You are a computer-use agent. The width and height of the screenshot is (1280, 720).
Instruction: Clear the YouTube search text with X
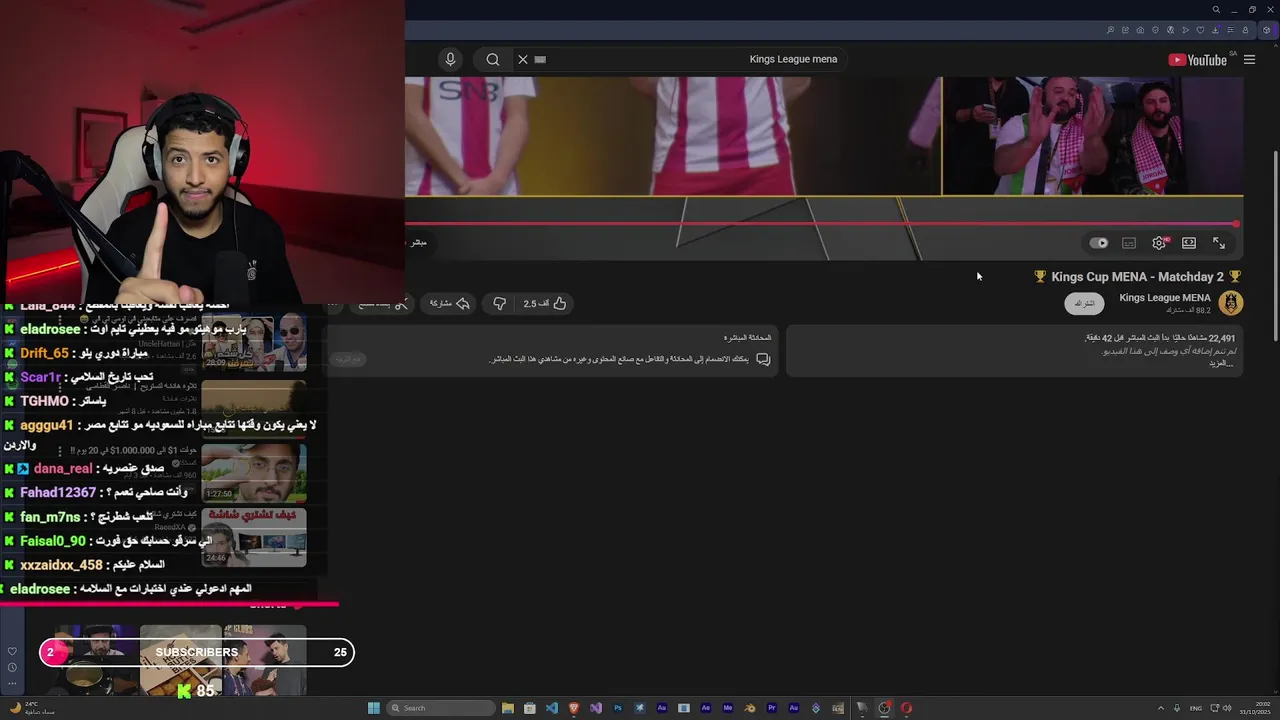click(522, 59)
